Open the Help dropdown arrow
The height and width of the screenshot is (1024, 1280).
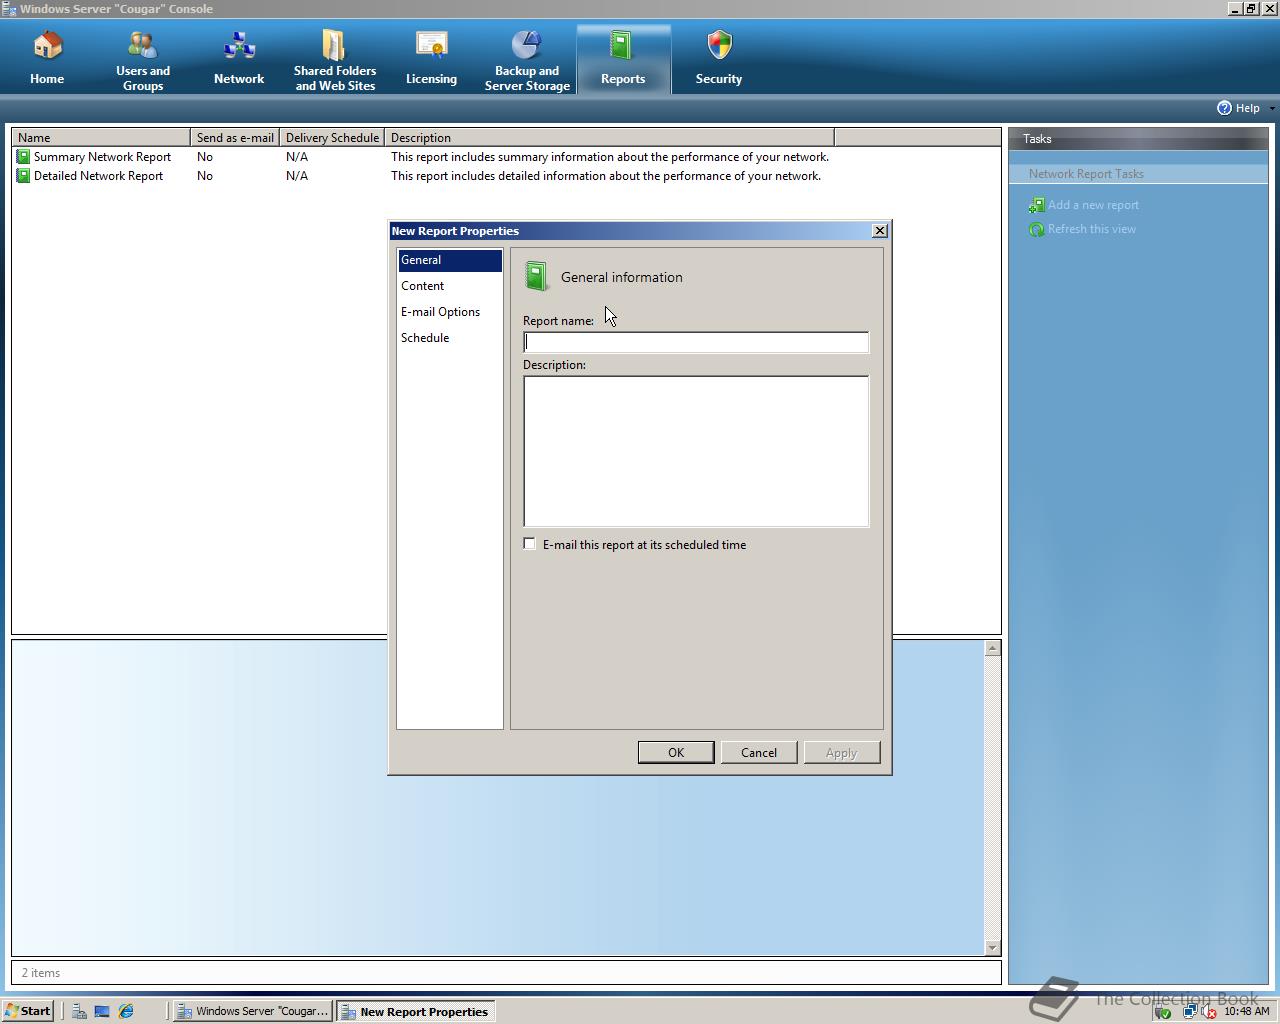(x=1272, y=108)
